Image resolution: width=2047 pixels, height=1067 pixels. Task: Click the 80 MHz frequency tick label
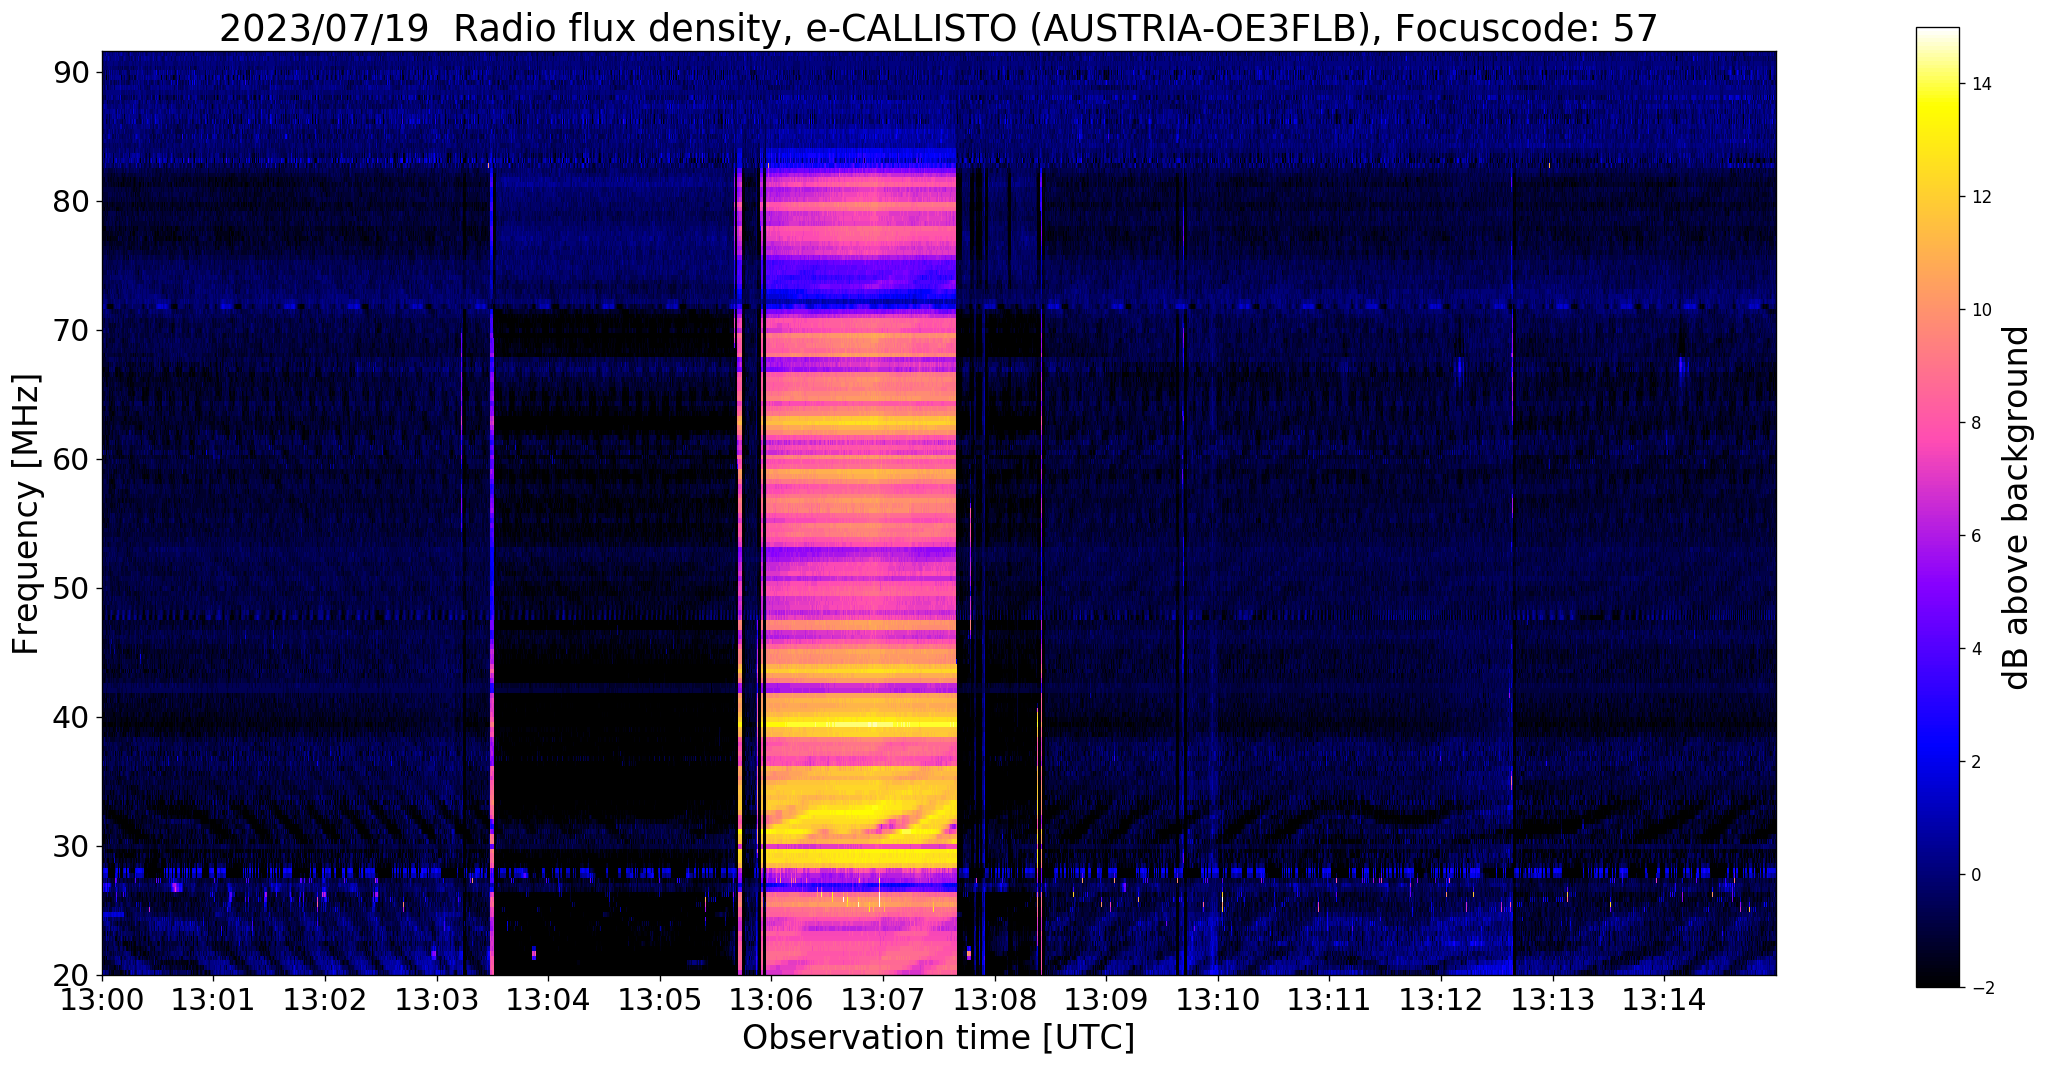71,201
